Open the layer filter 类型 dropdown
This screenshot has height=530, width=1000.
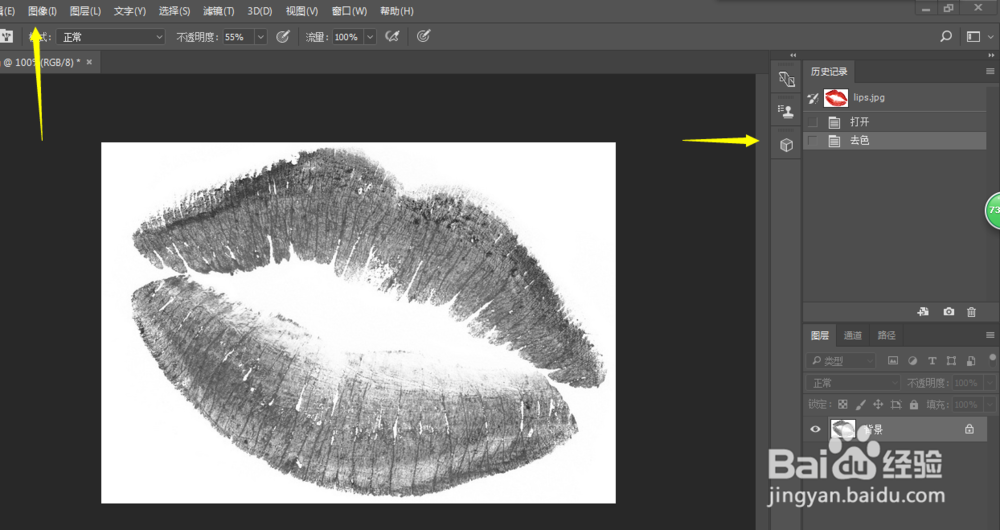click(x=841, y=361)
